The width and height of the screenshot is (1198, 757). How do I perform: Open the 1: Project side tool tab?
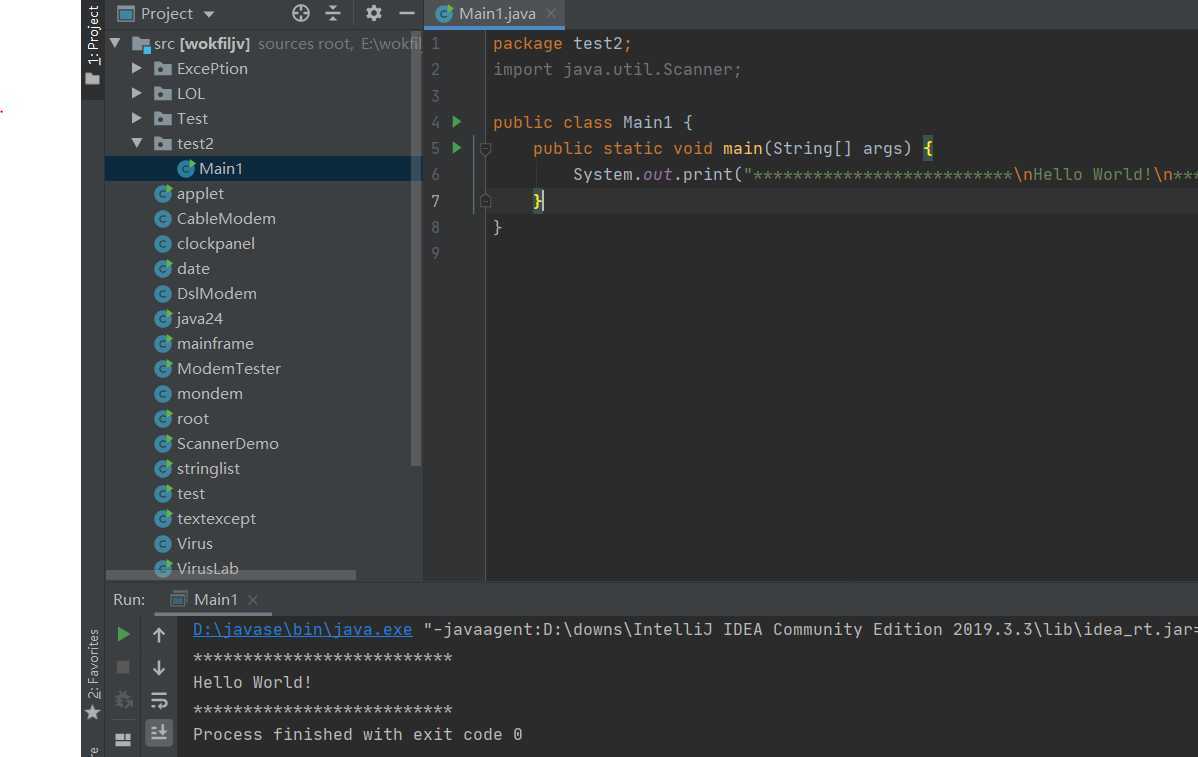[x=93, y=34]
